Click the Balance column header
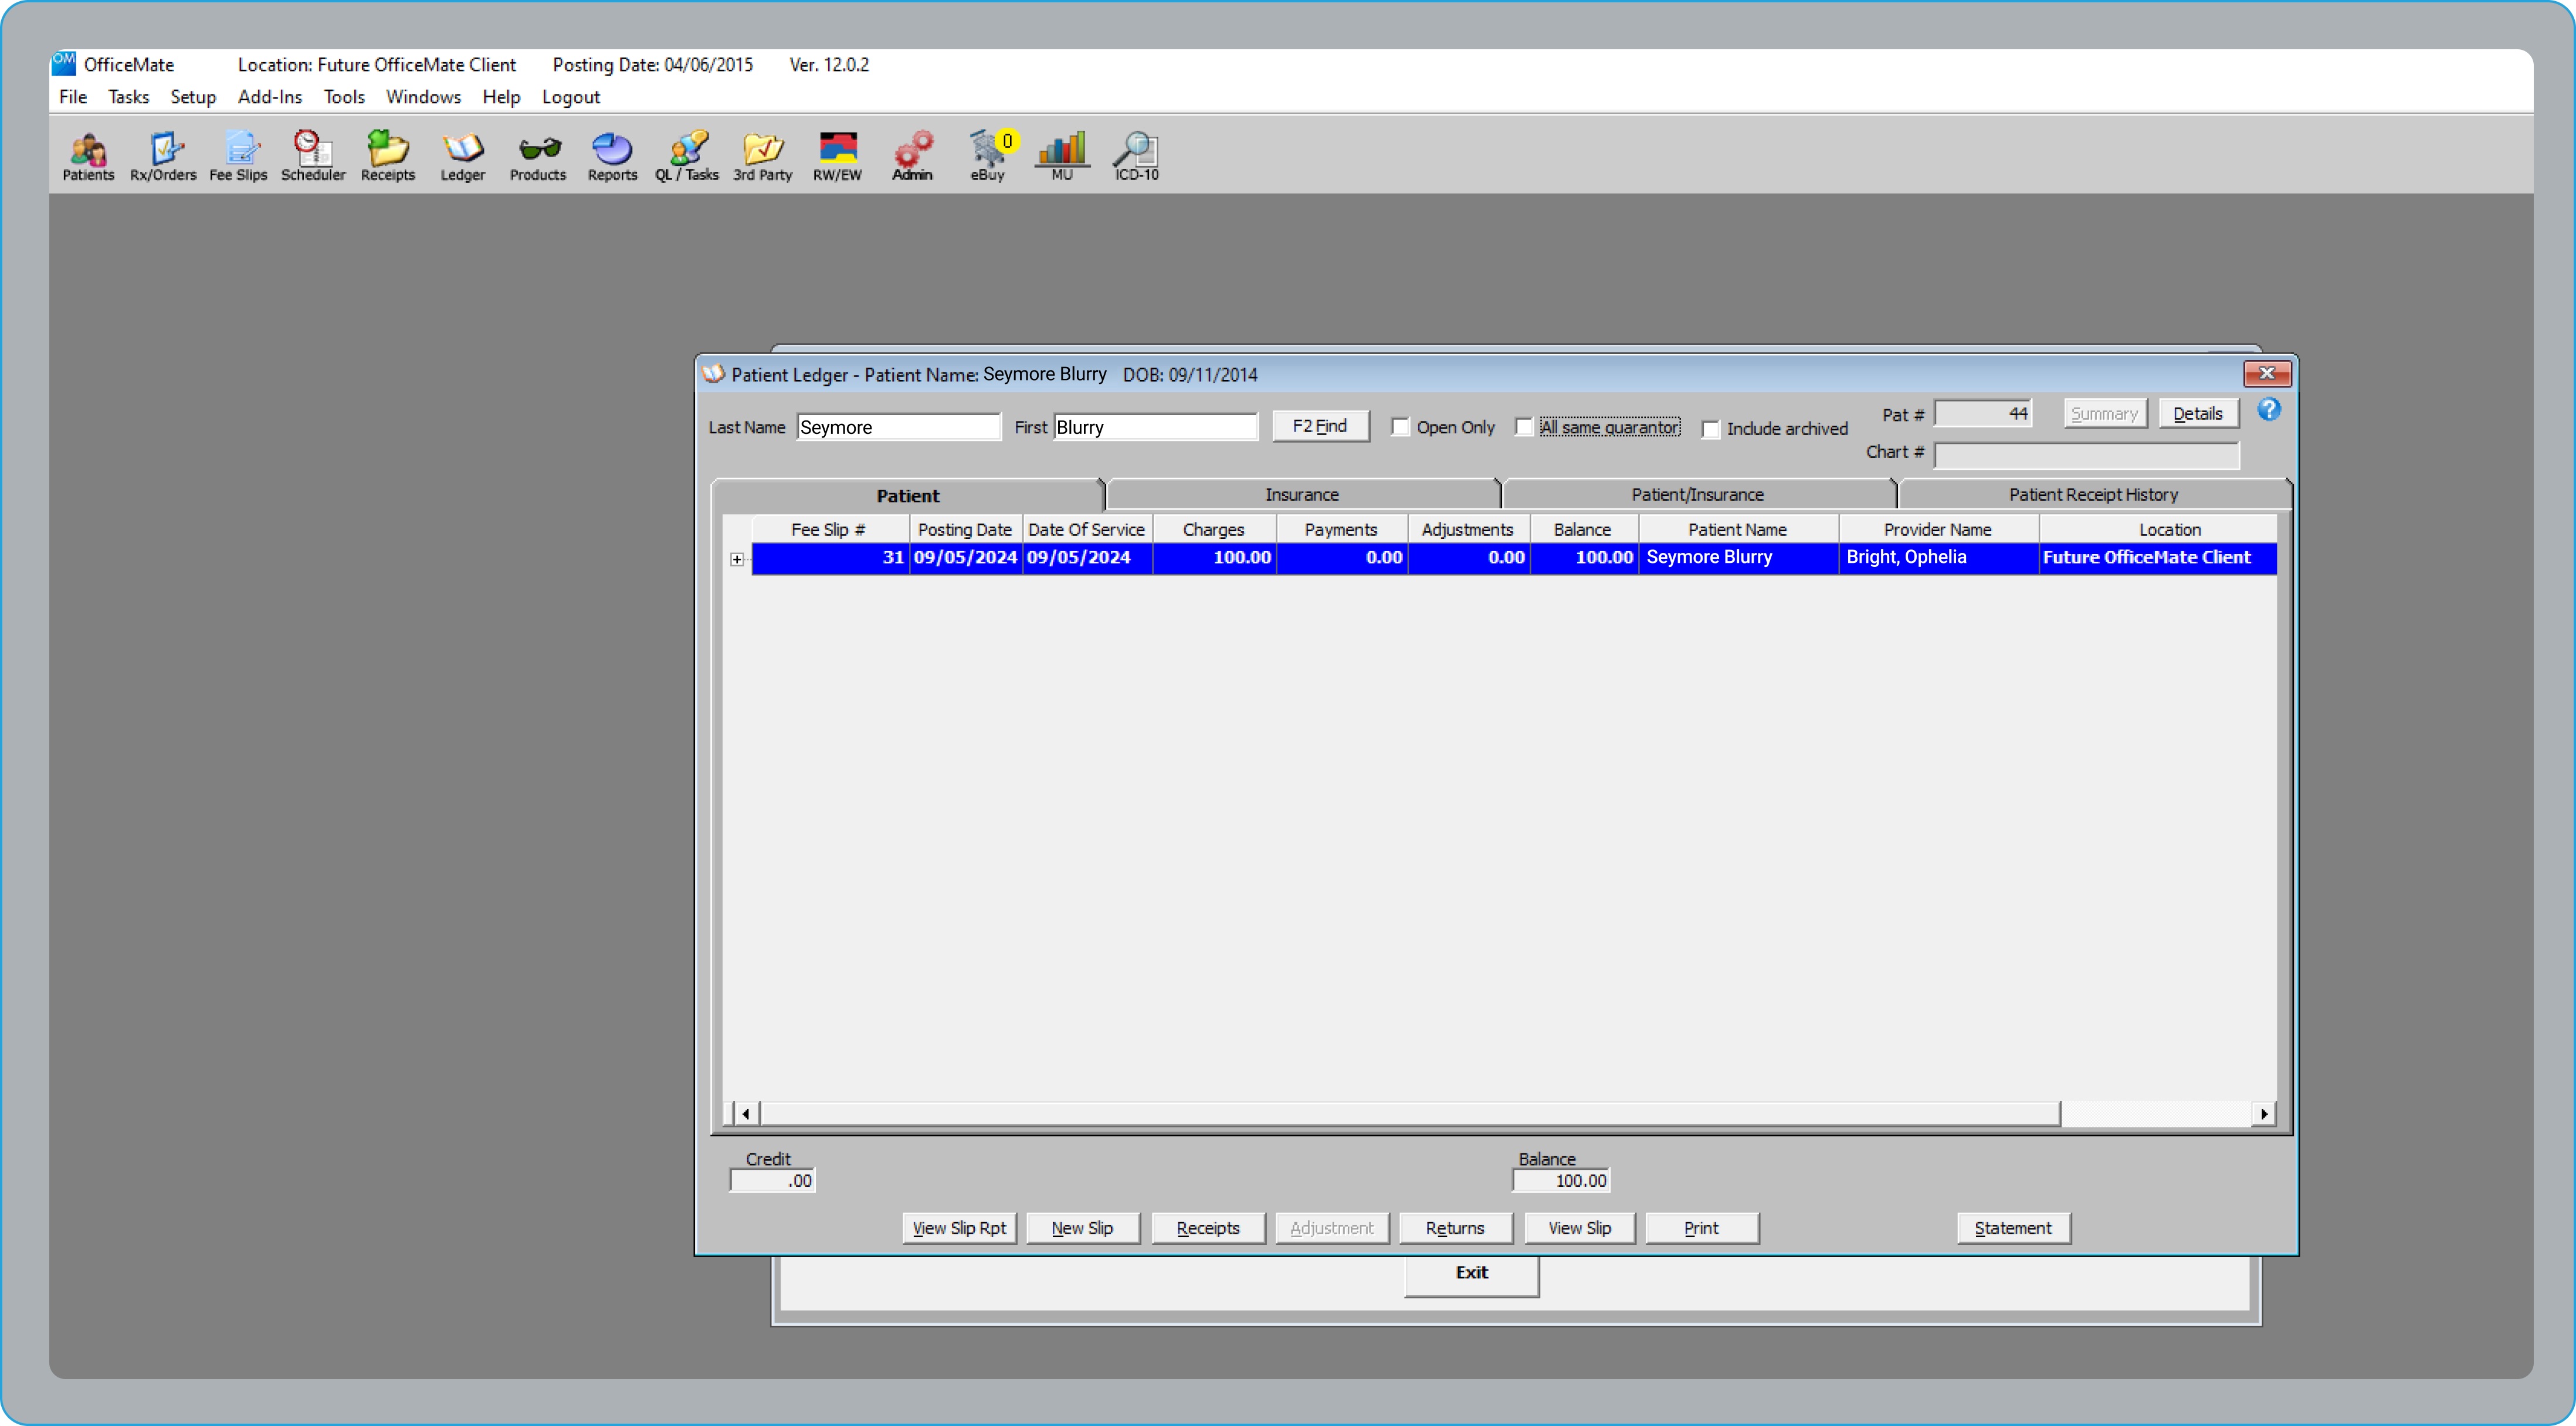 pos(1583,530)
